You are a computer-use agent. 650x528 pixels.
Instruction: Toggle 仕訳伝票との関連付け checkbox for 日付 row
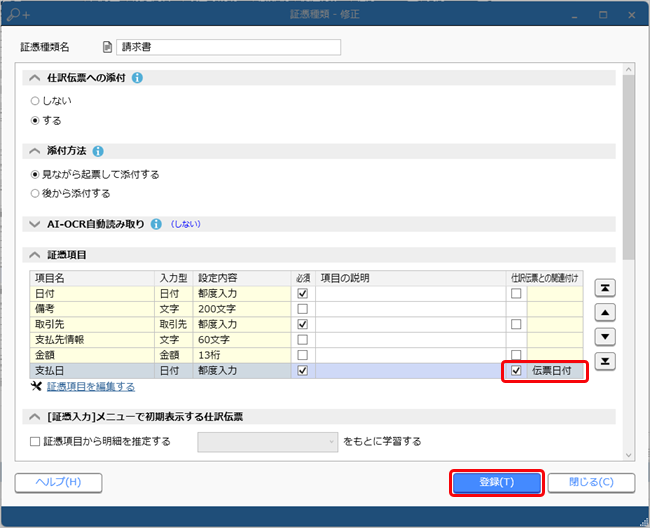pos(516,293)
